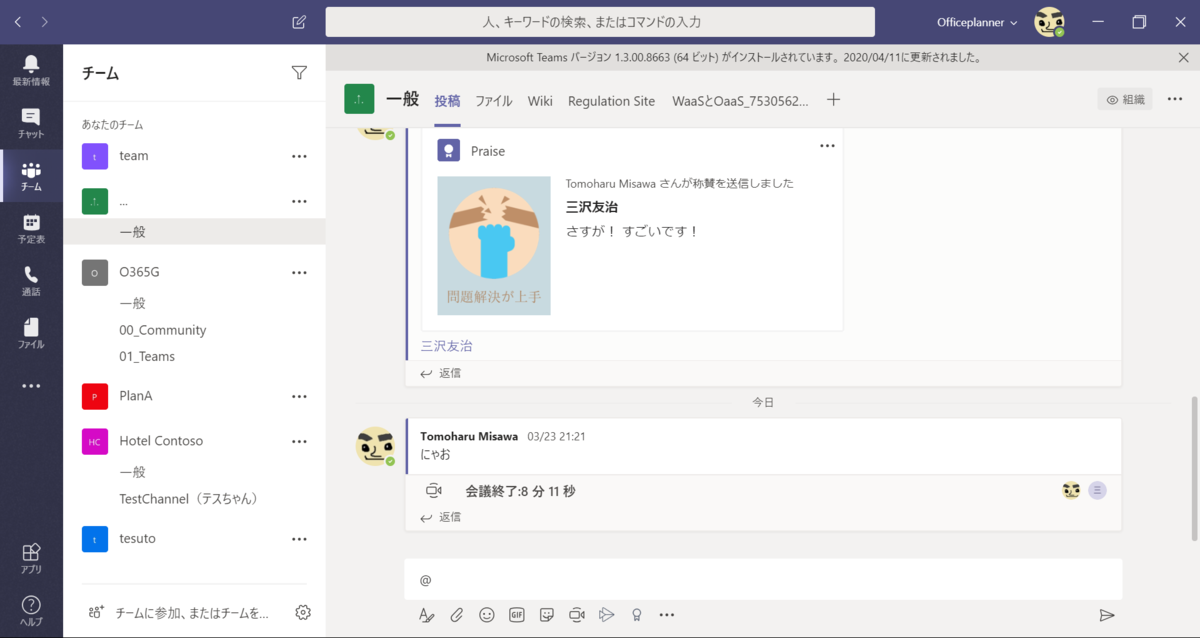This screenshot has height=638, width=1200.
Task: Click the 組織 button
Action: 1125,99
